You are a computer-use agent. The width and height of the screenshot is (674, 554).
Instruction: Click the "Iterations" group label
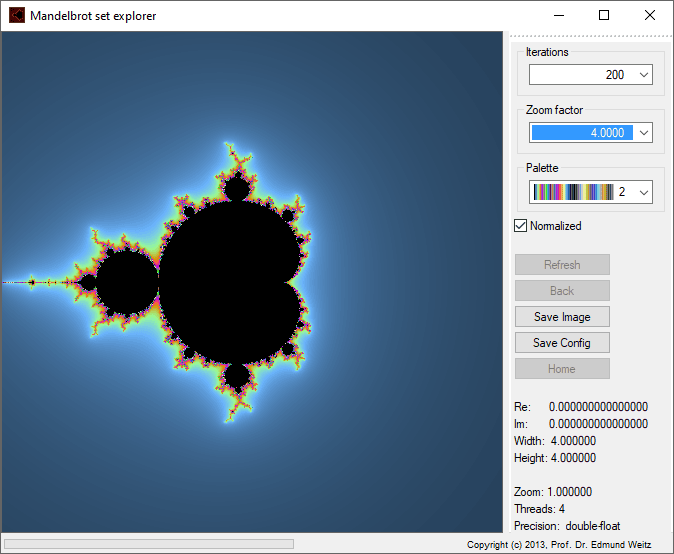coord(547,52)
